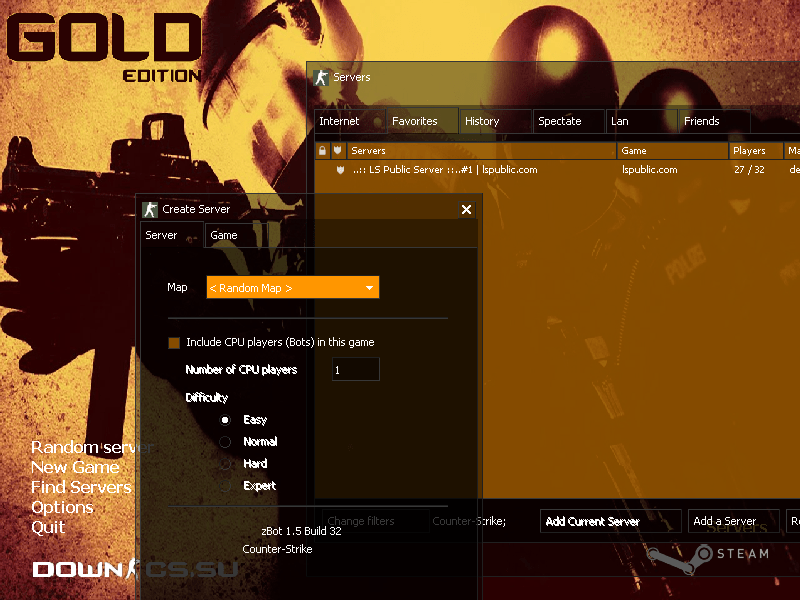
Task: Choose Random server from main menu
Action: pyautogui.click(x=92, y=447)
